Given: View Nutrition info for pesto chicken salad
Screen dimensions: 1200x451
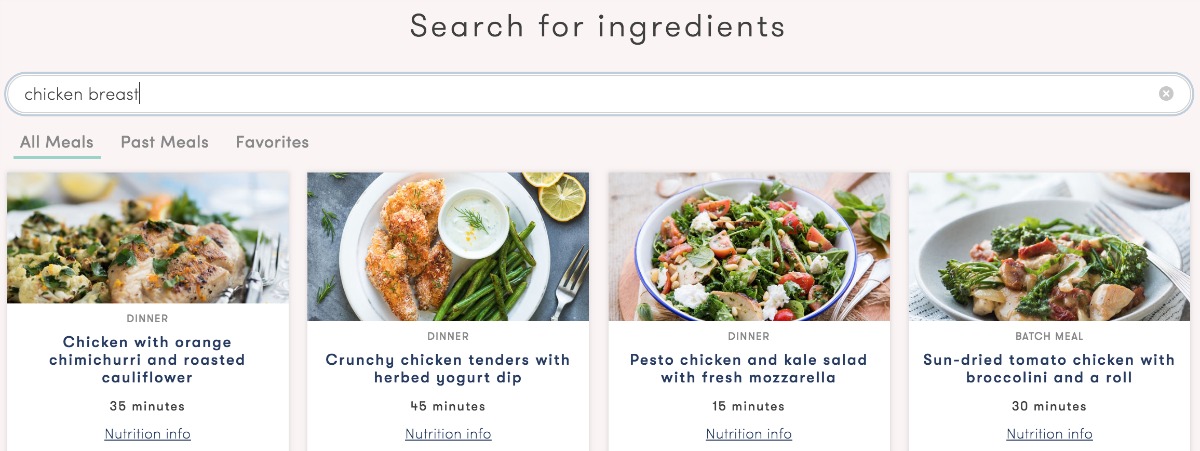Looking at the screenshot, I should 749,434.
